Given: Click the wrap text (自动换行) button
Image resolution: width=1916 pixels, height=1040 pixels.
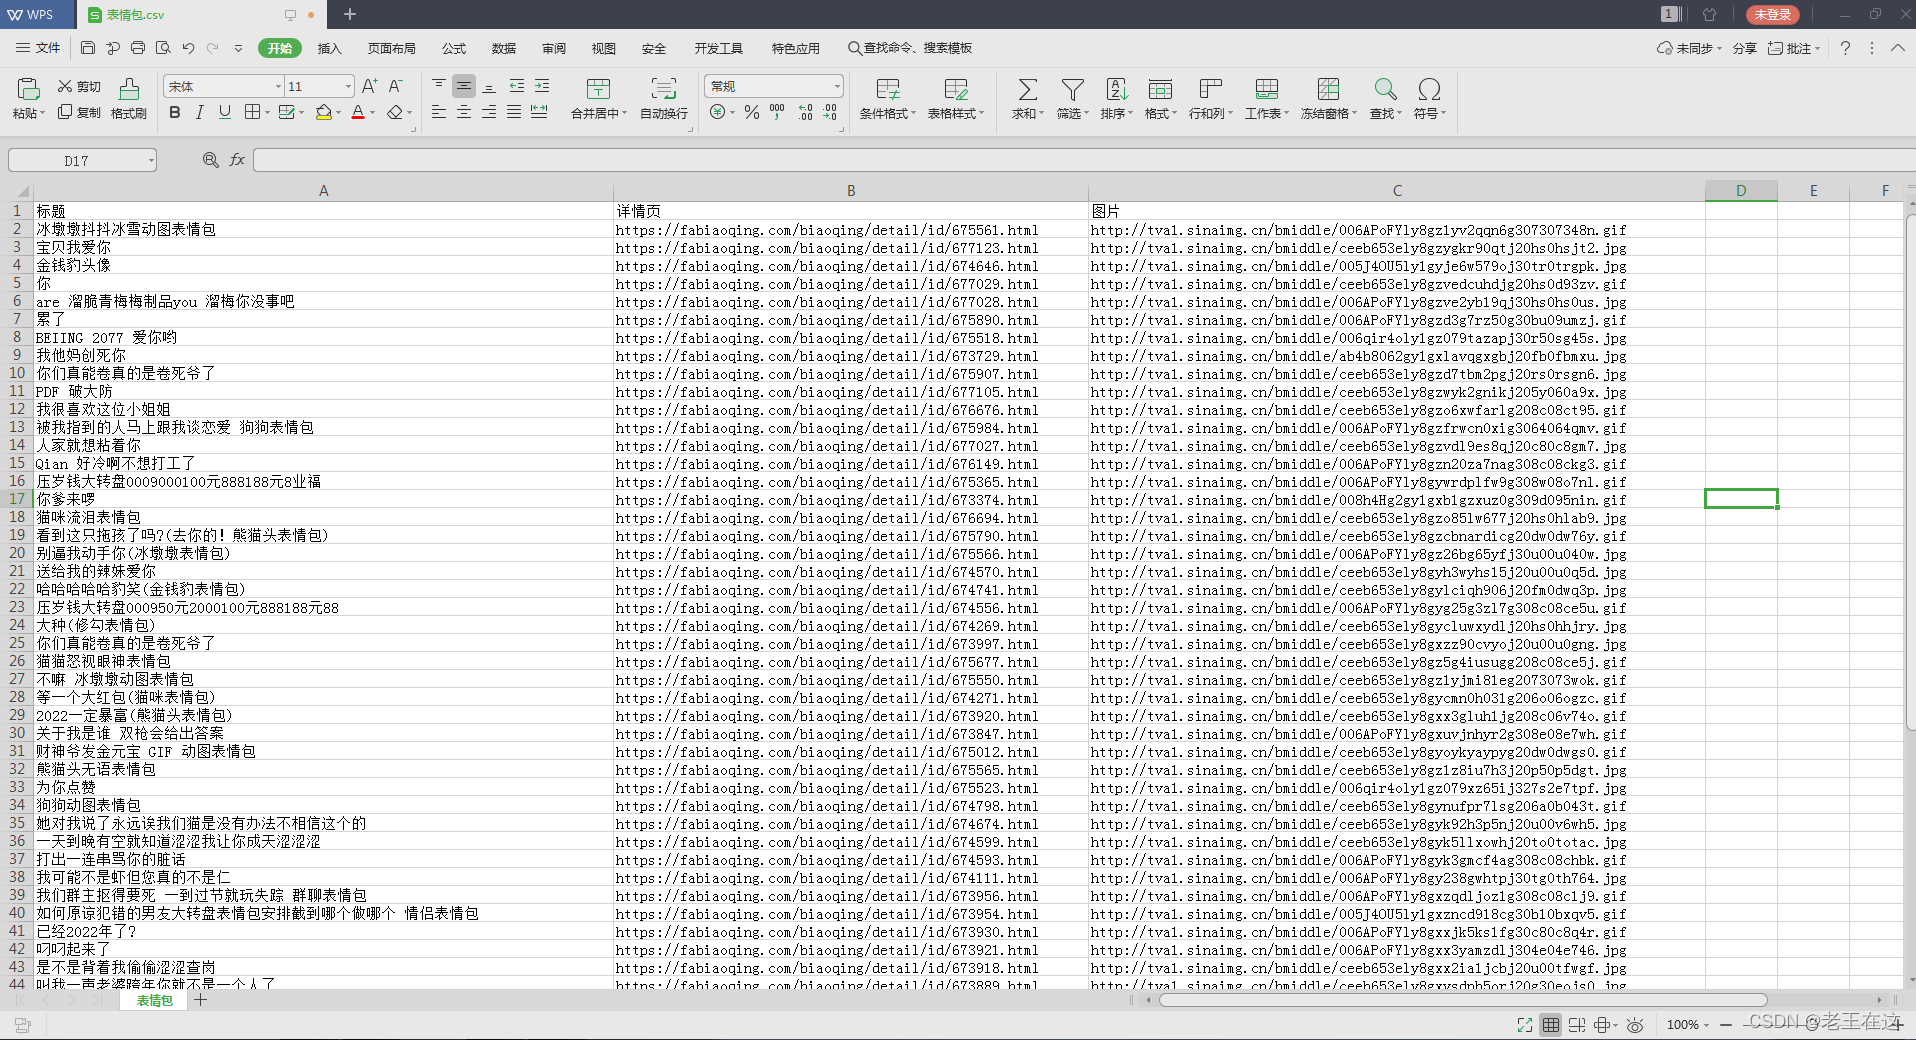Looking at the screenshot, I should [664, 98].
